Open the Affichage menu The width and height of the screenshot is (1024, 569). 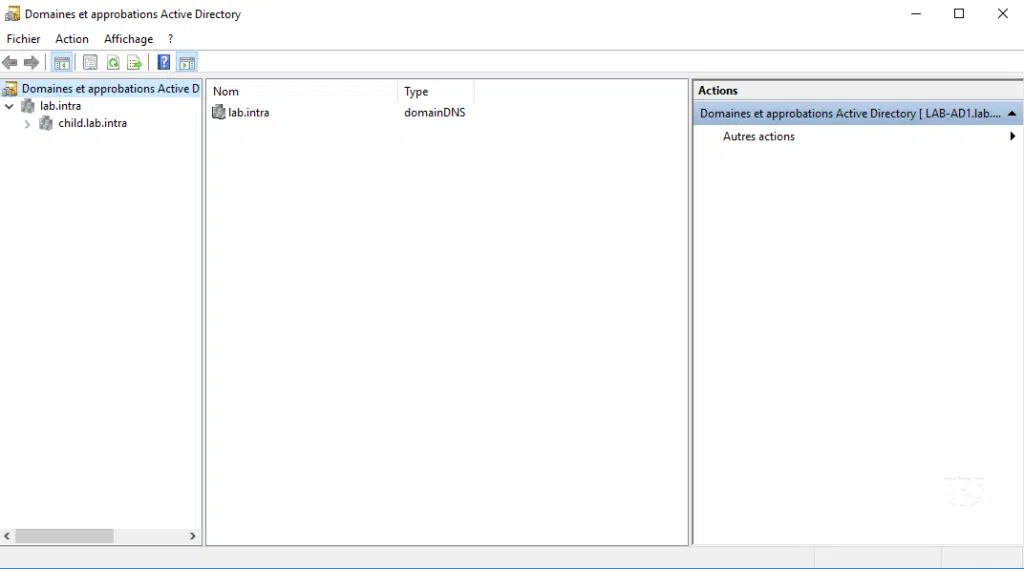[129, 39]
